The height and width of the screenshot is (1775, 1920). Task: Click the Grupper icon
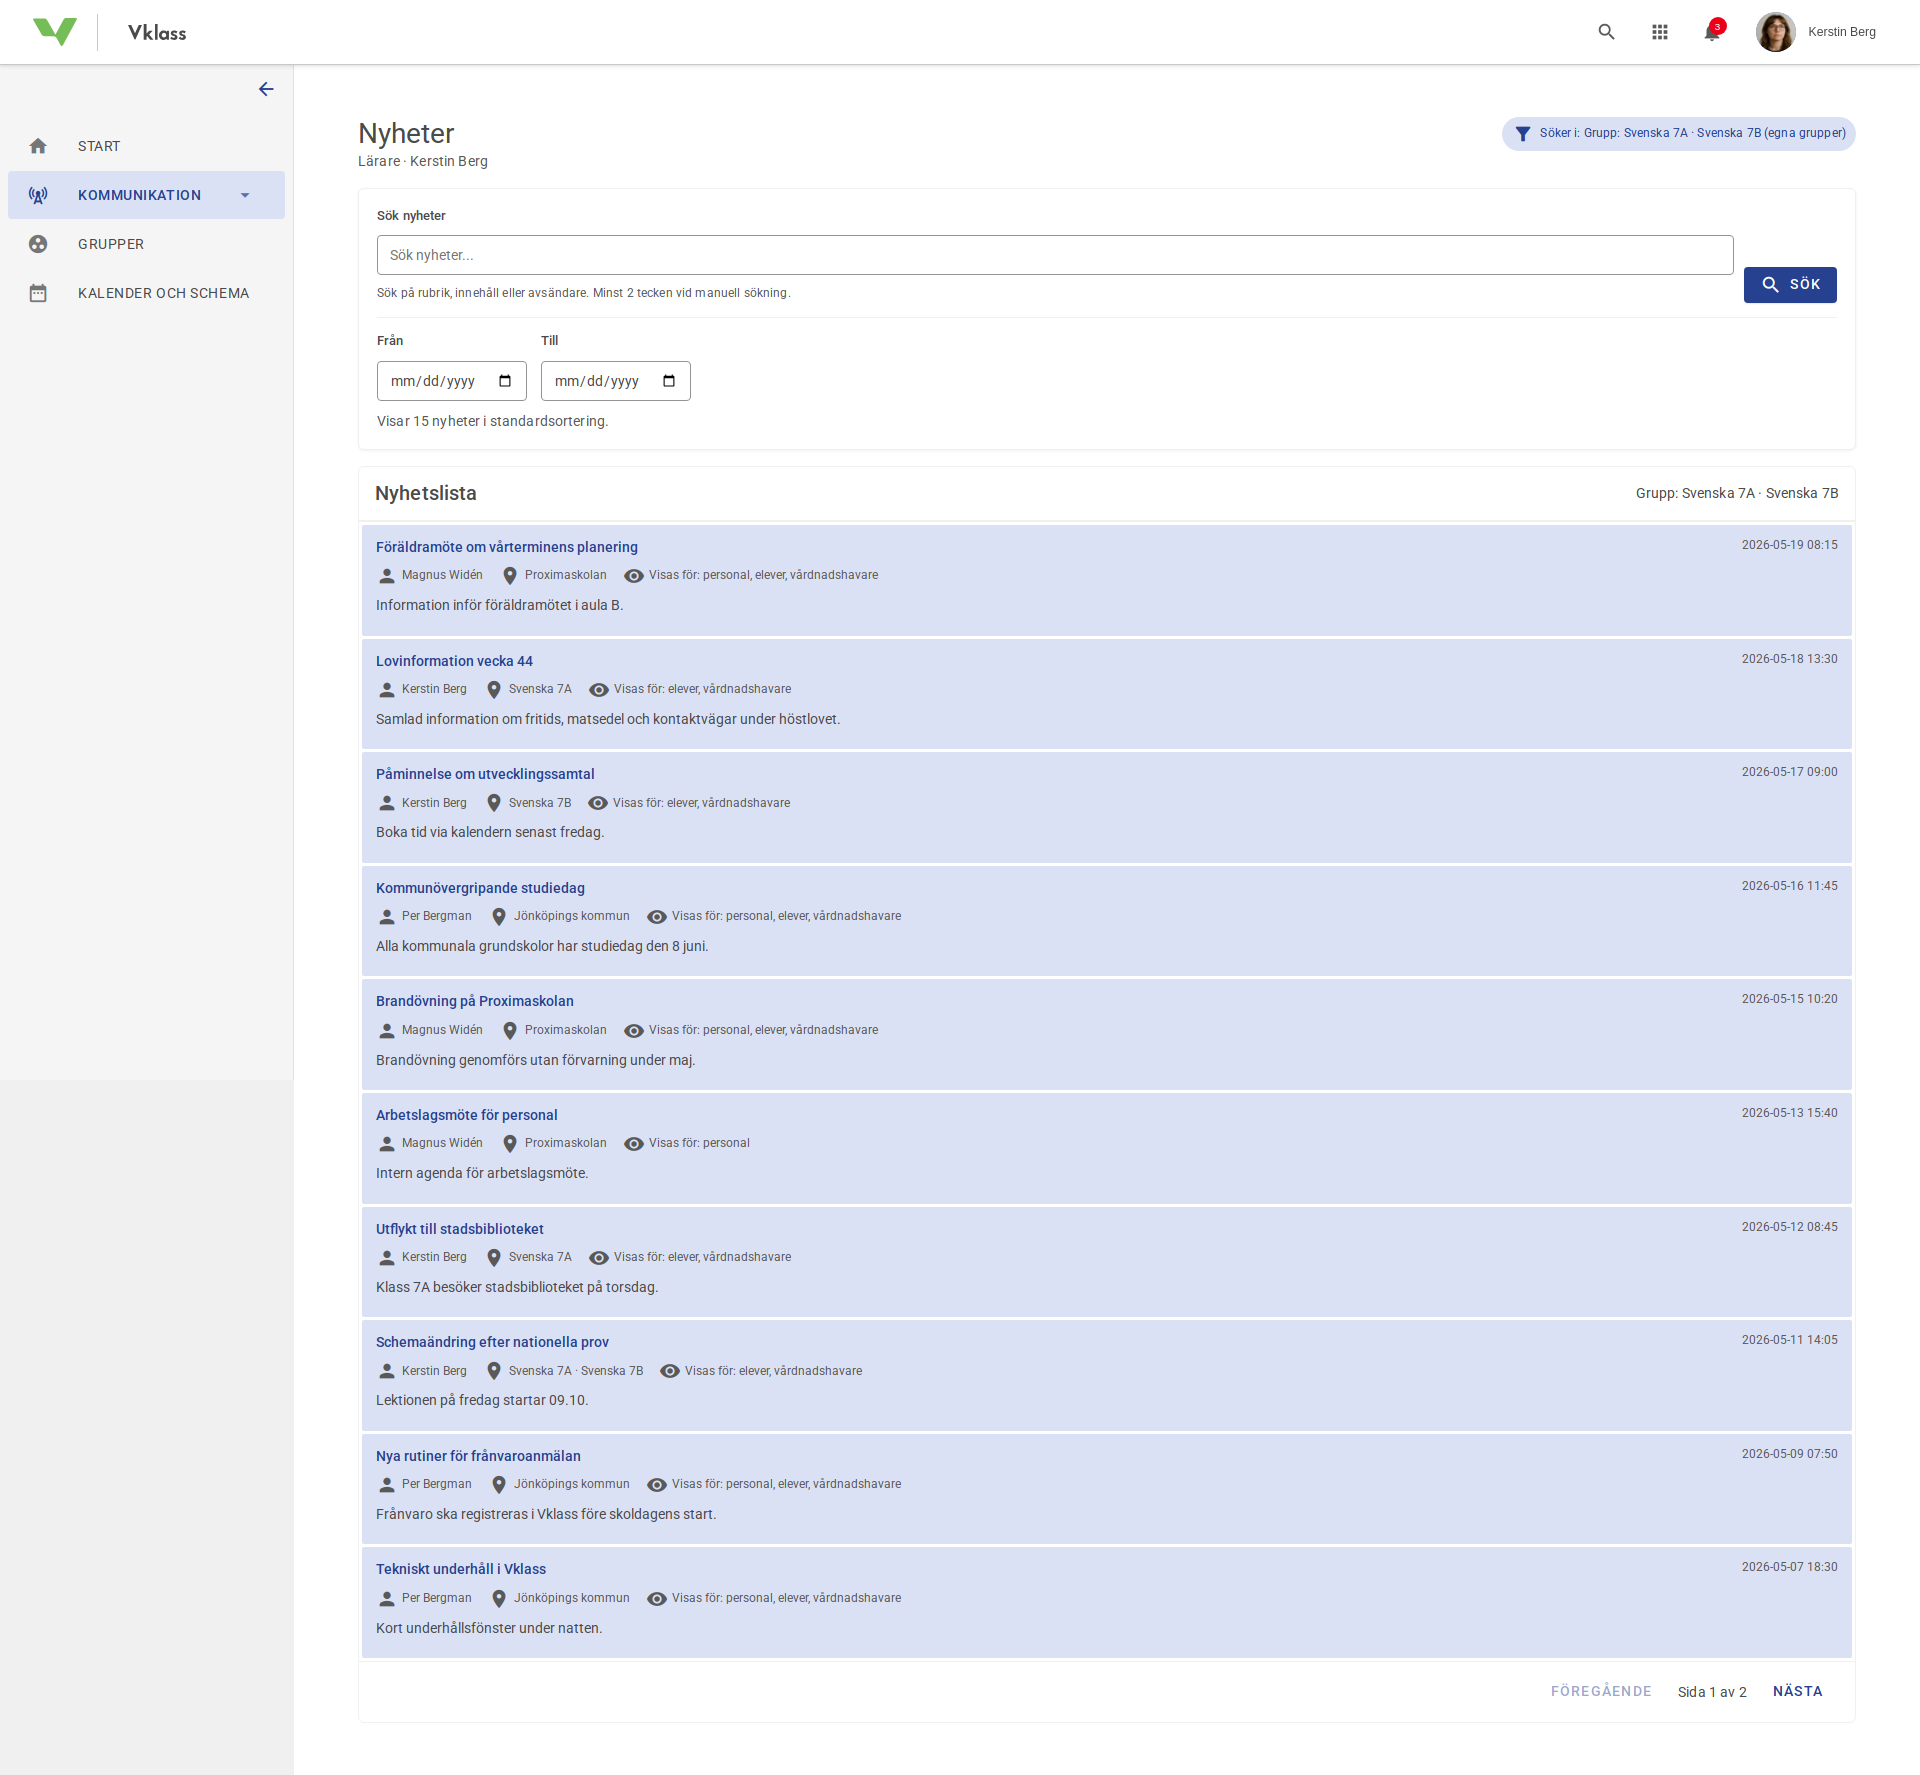coord(38,244)
